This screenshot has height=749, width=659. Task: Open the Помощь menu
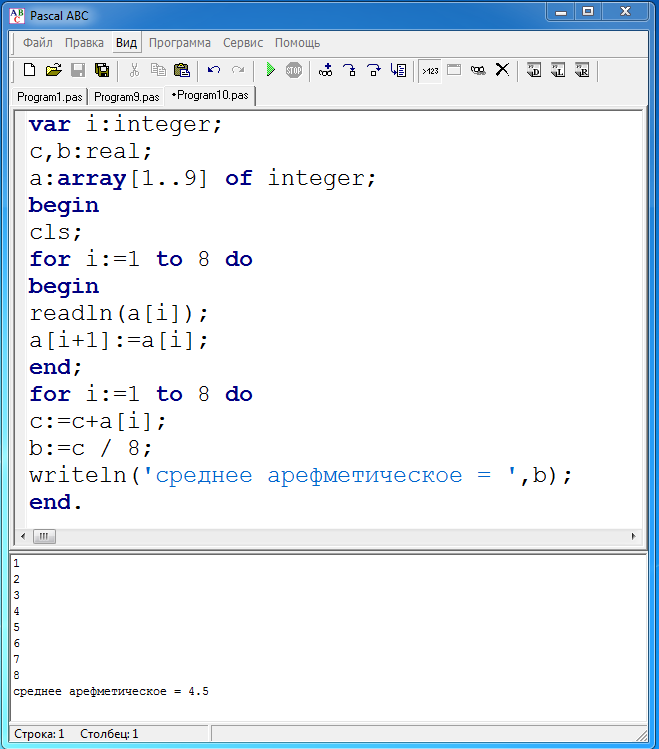coord(298,43)
